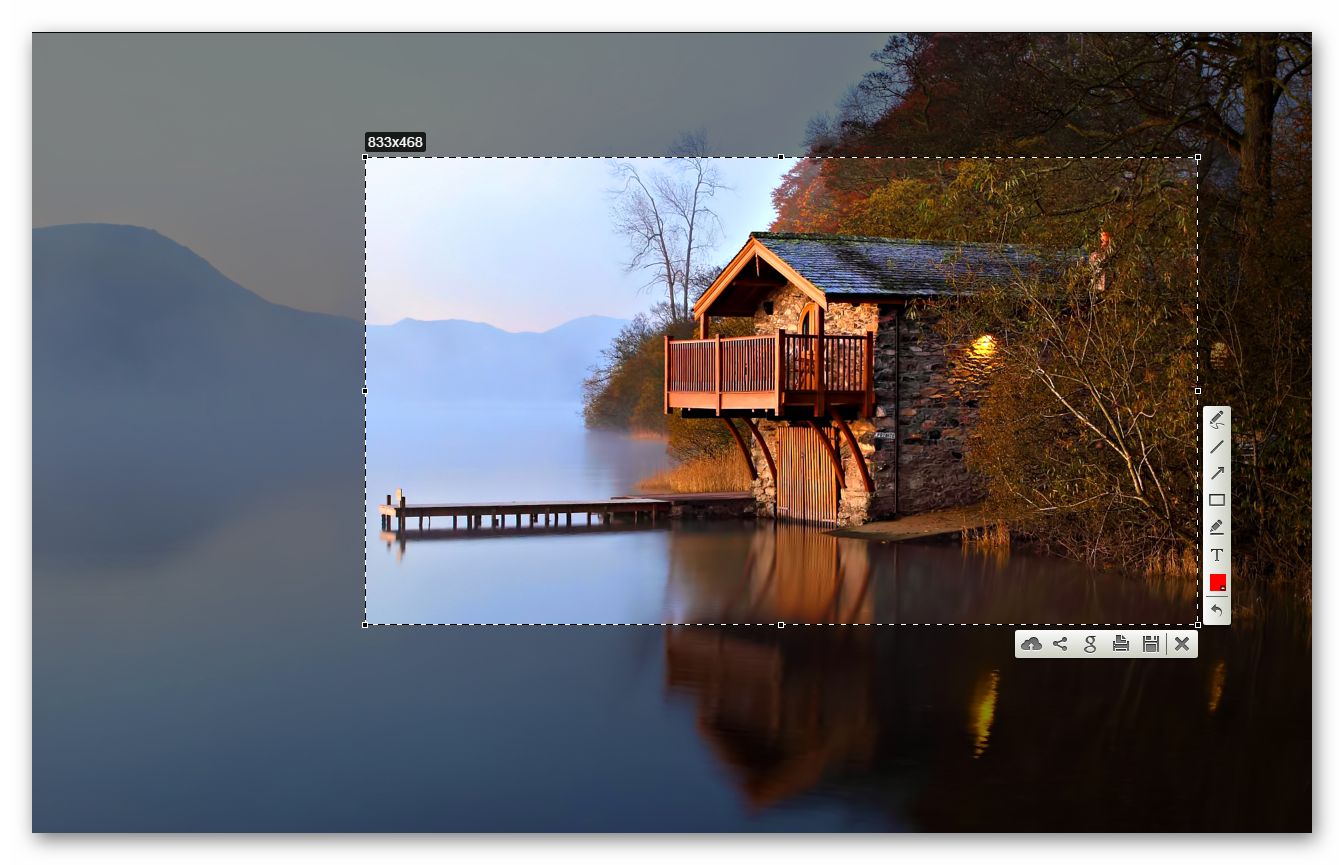Image resolution: width=1344 pixels, height=865 pixels.
Task: Share the screenshot on social networks
Action: (1060, 644)
